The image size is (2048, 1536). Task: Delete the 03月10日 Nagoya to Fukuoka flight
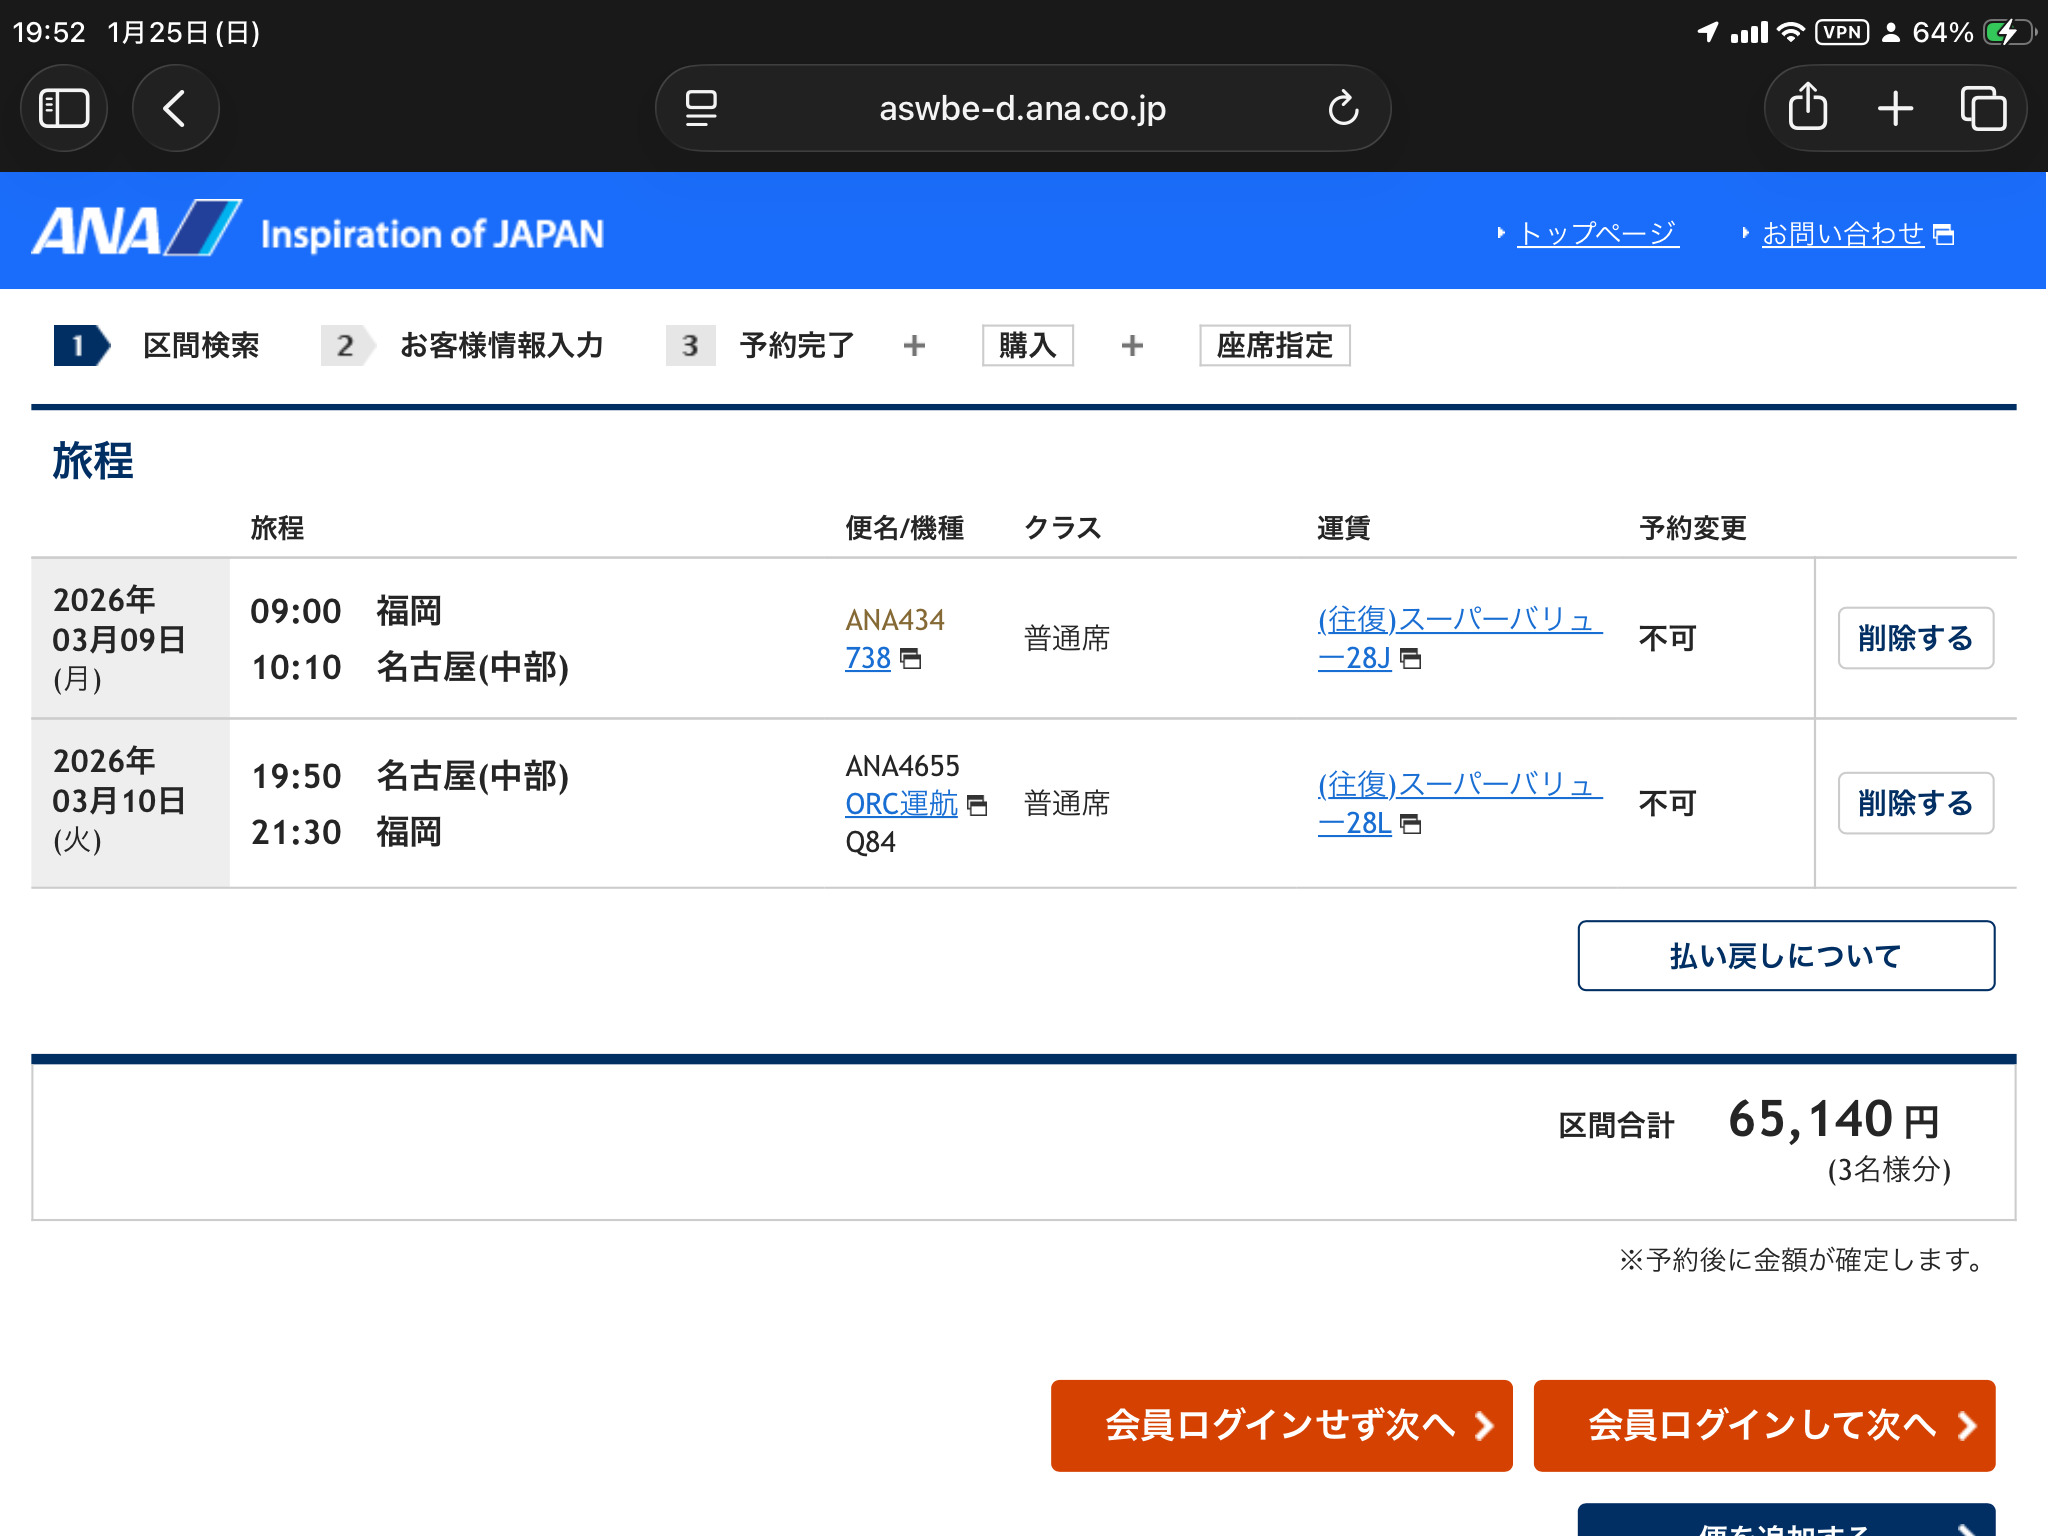click(1914, 803)
